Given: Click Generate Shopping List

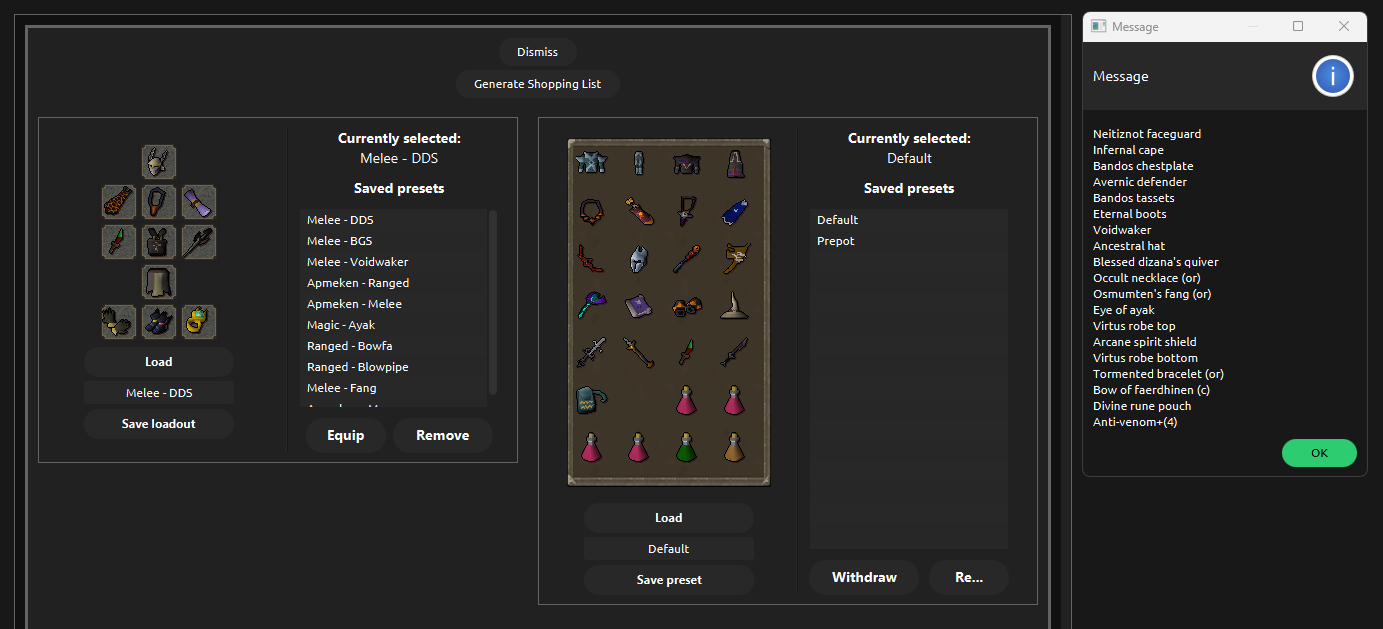Looking at the screenshot, I should coord(537,84).
